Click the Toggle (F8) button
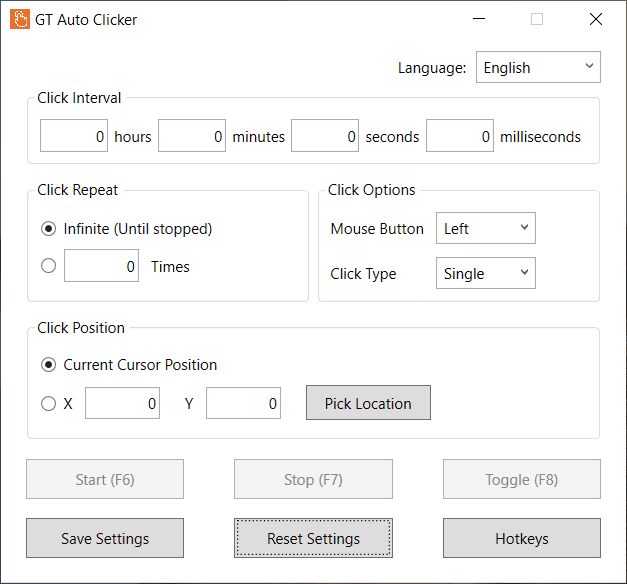 (x=522, y=479)
